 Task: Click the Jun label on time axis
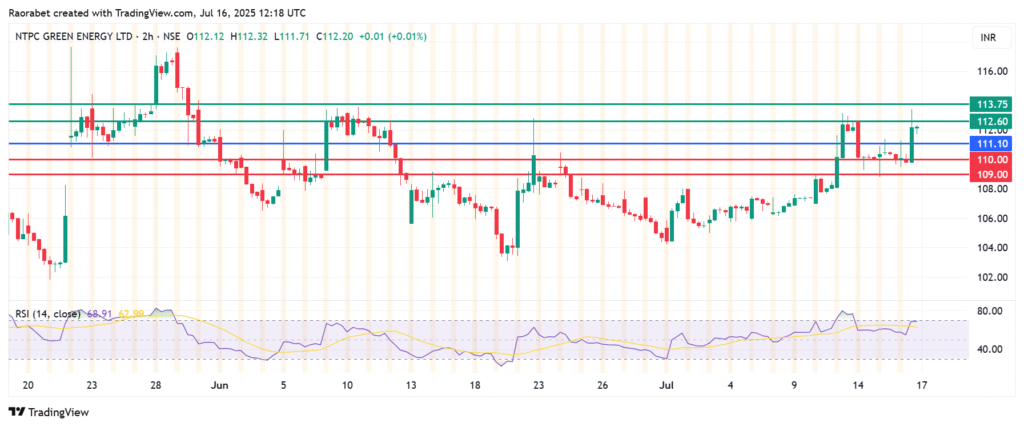[219, 385]
